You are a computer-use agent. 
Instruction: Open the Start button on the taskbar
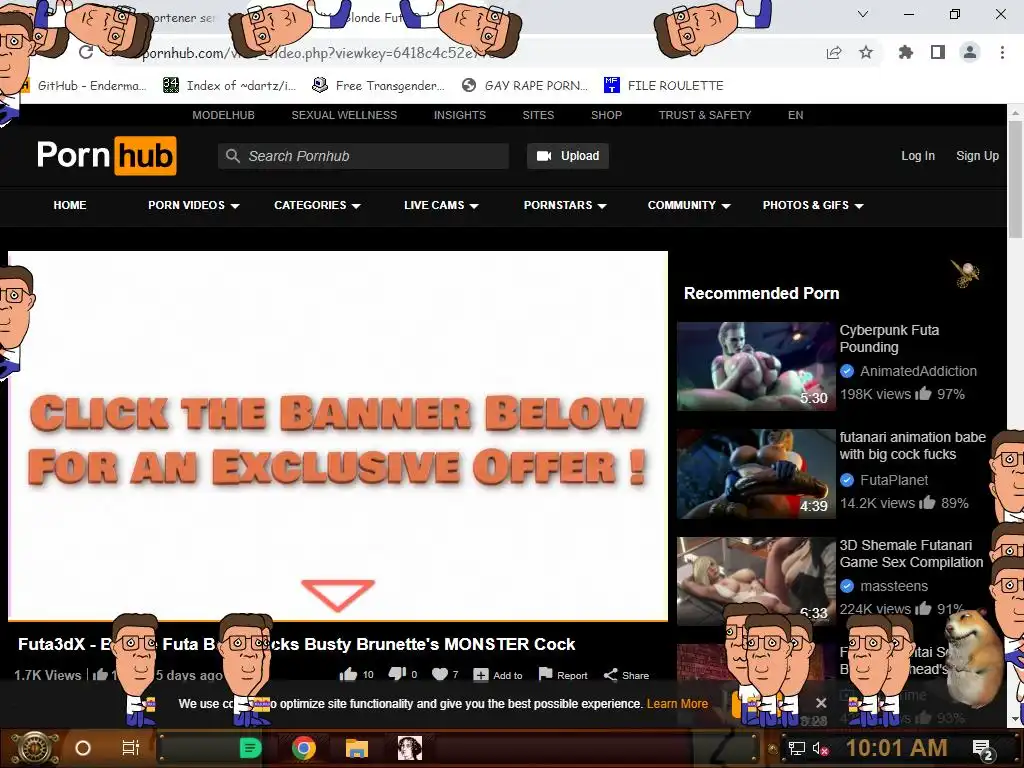pos(34,748)
